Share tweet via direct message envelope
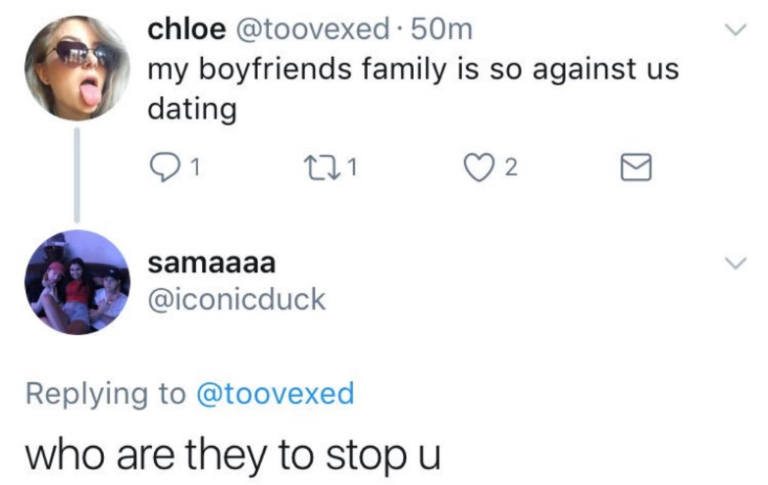Screen dimensions: 768x485 point(636,168)
